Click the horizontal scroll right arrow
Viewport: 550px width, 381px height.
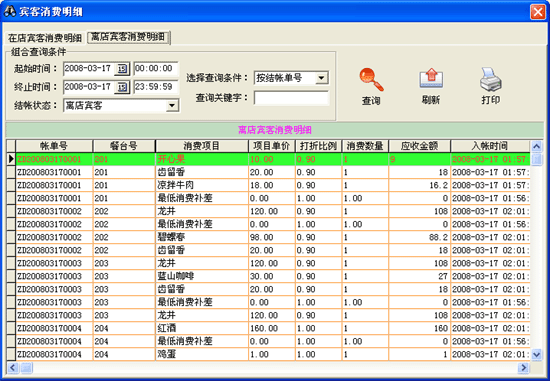coord(523,367)
